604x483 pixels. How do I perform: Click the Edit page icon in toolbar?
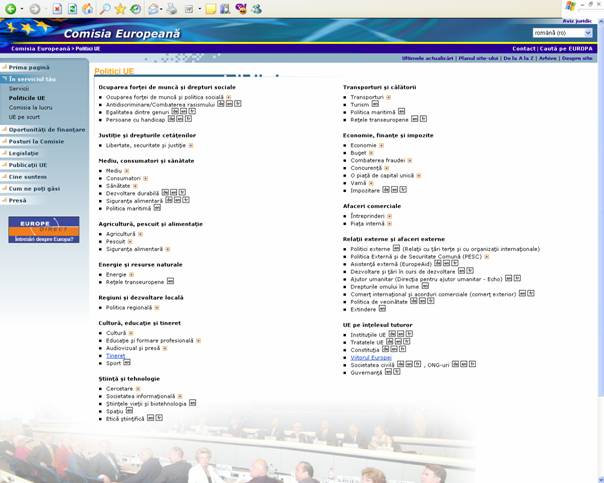click(189, 9)
